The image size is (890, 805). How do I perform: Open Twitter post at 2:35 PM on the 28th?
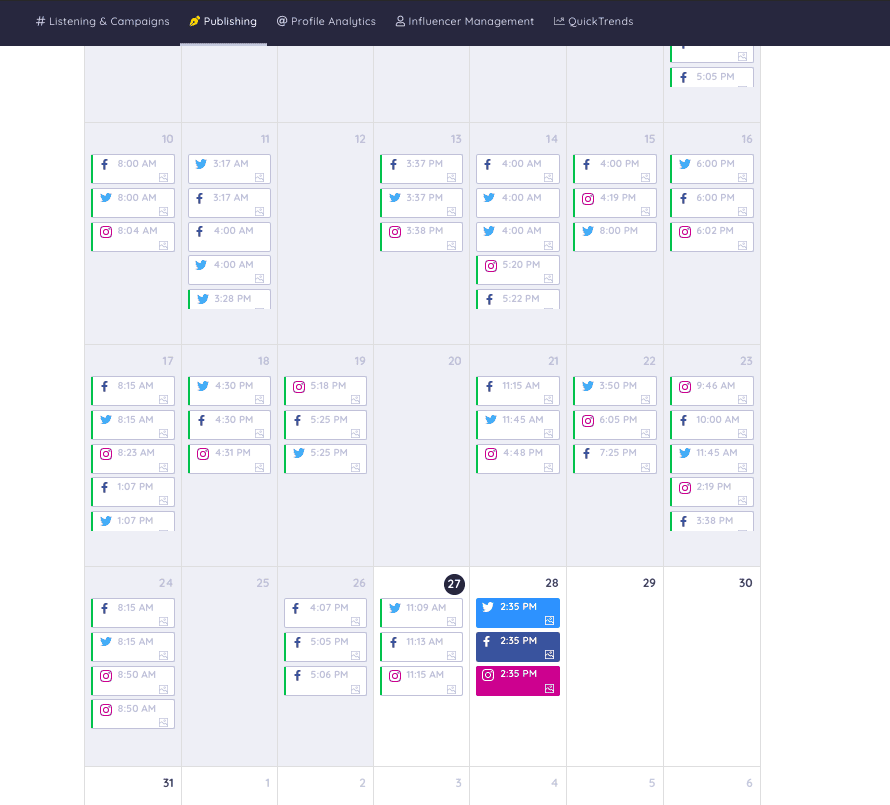tap(518, 613)
